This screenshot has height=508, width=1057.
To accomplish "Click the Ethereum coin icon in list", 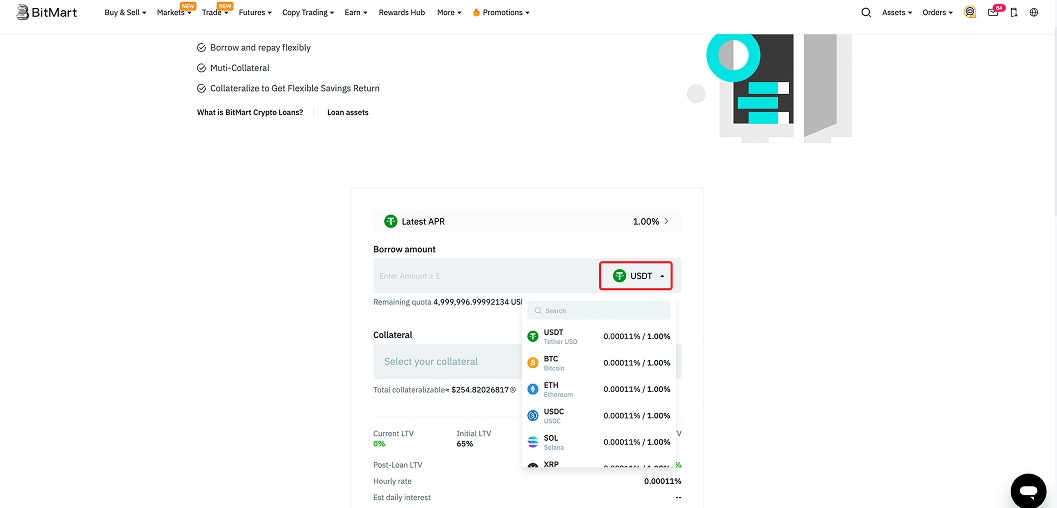I will [533, 389].
